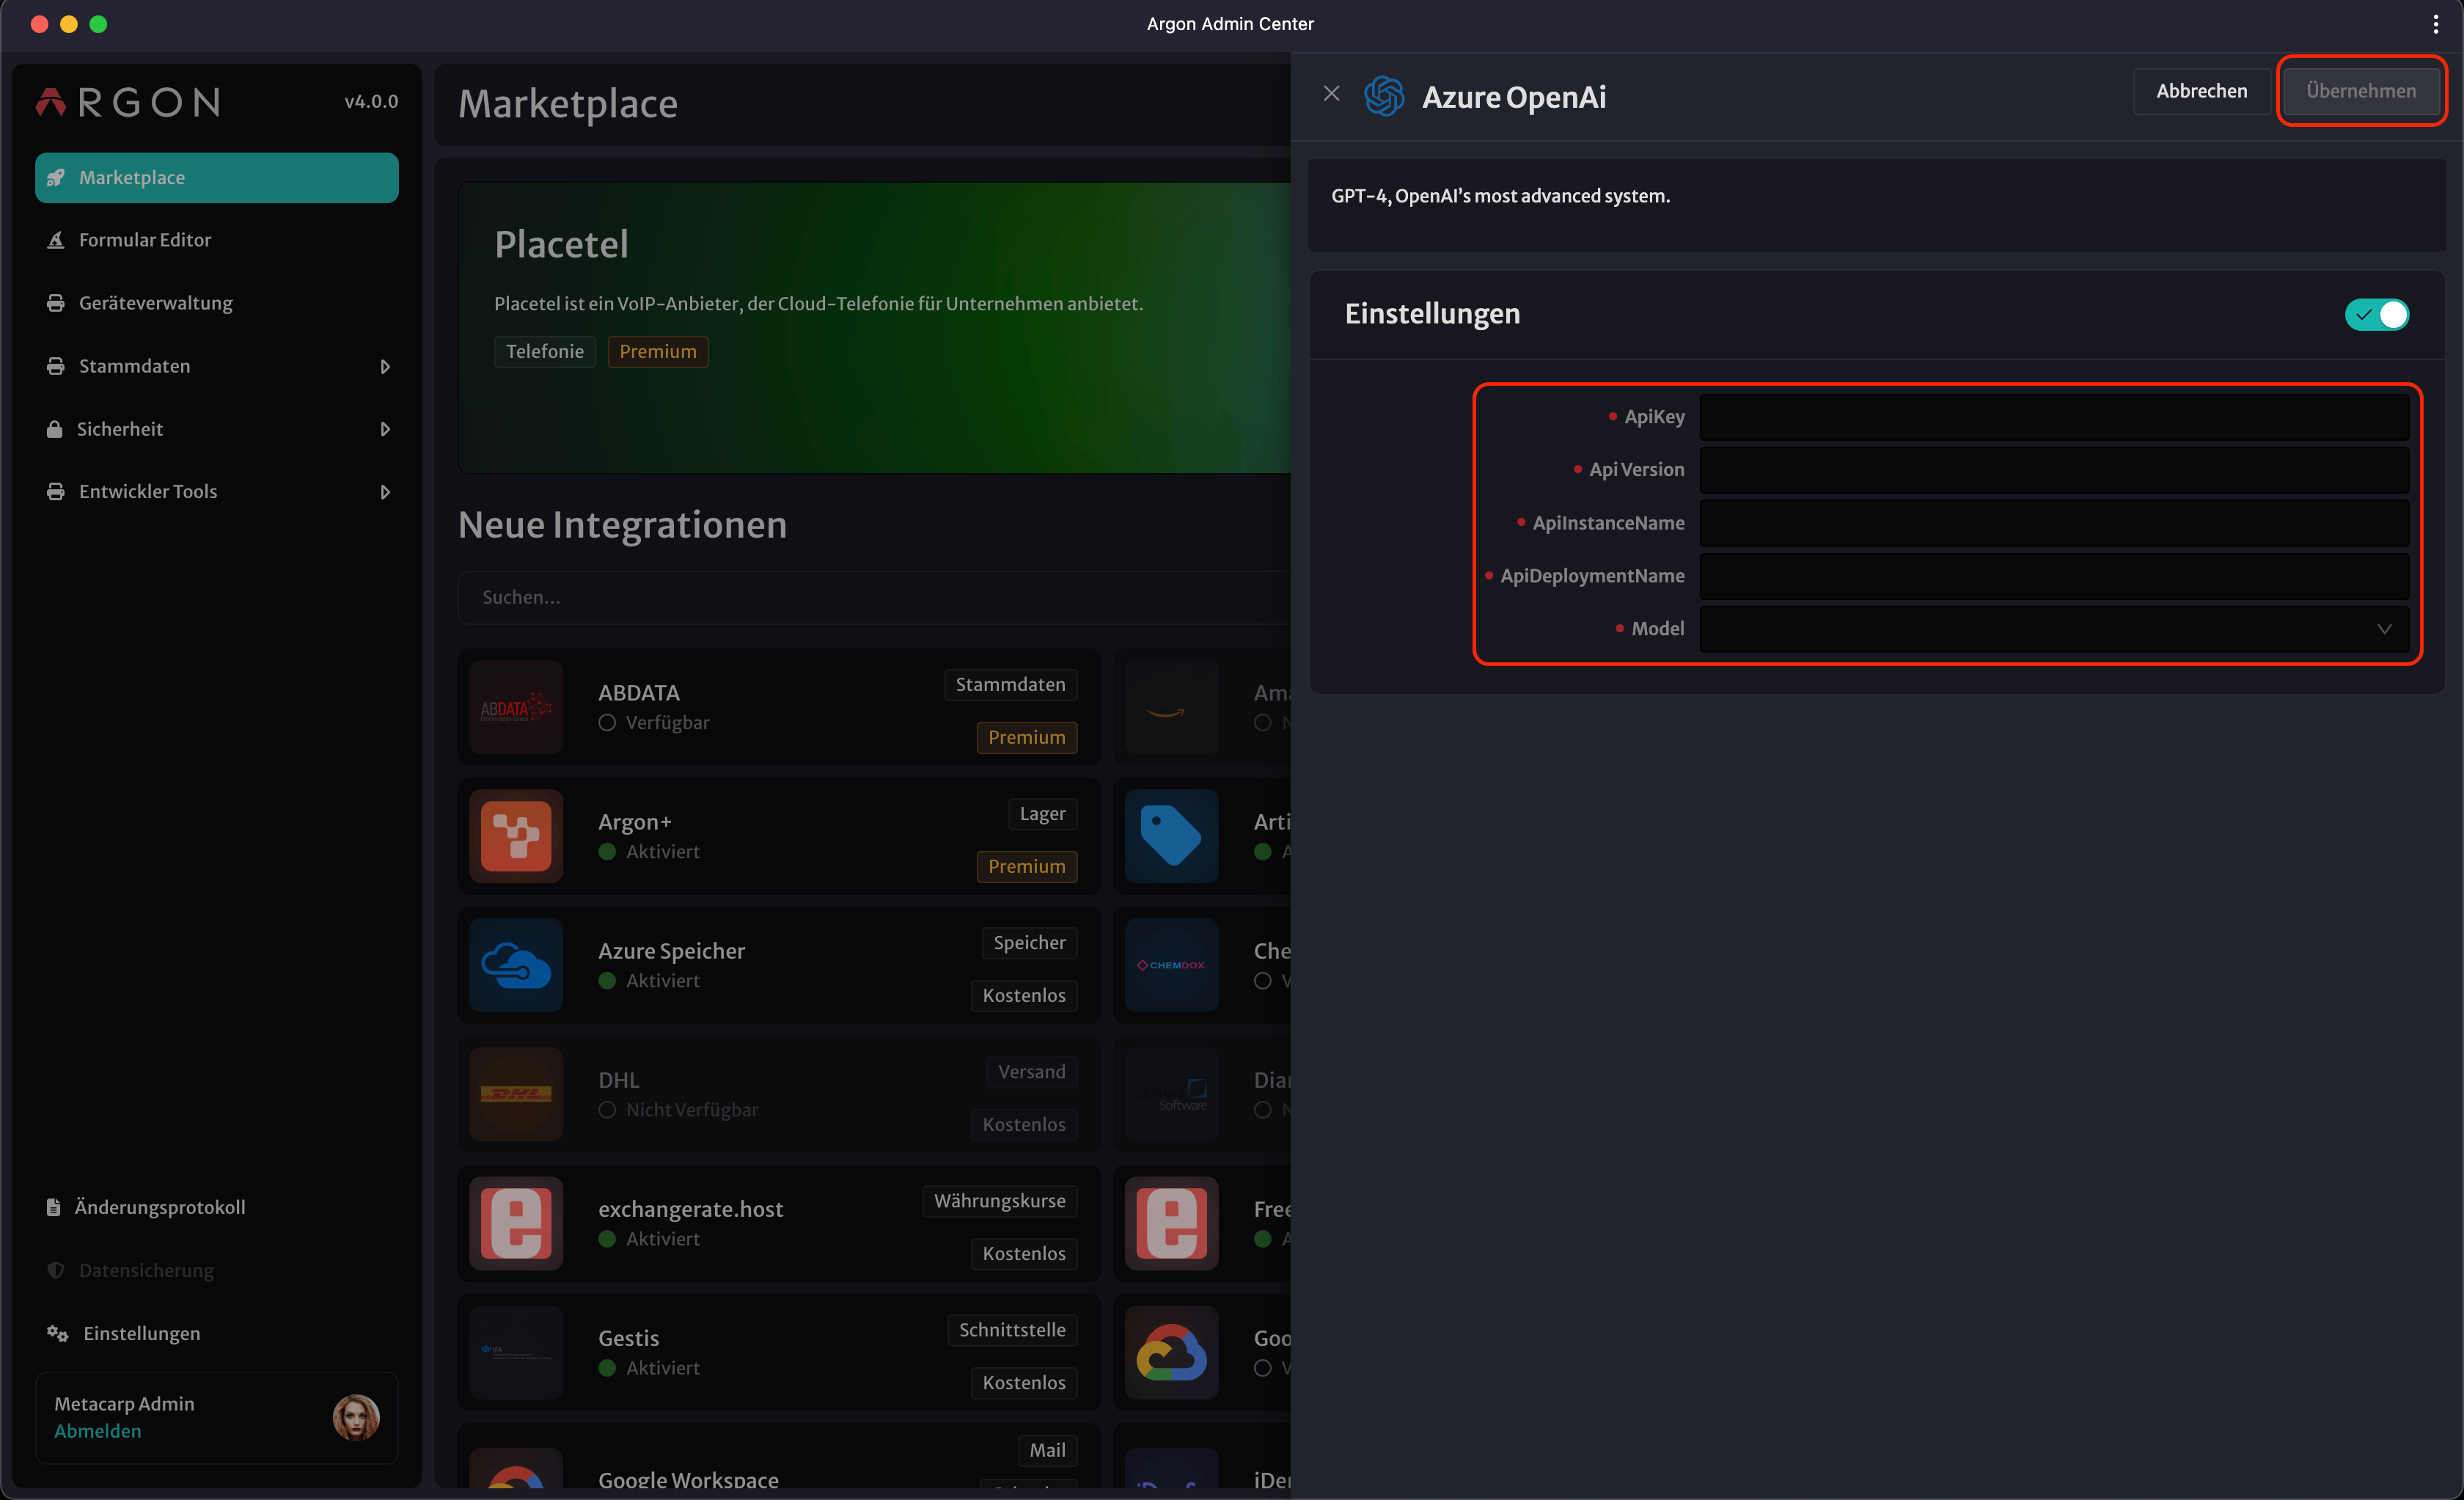Focus the ApiDeploymentName input field
The image size is (2464, 1500).
pos(2054,576)
